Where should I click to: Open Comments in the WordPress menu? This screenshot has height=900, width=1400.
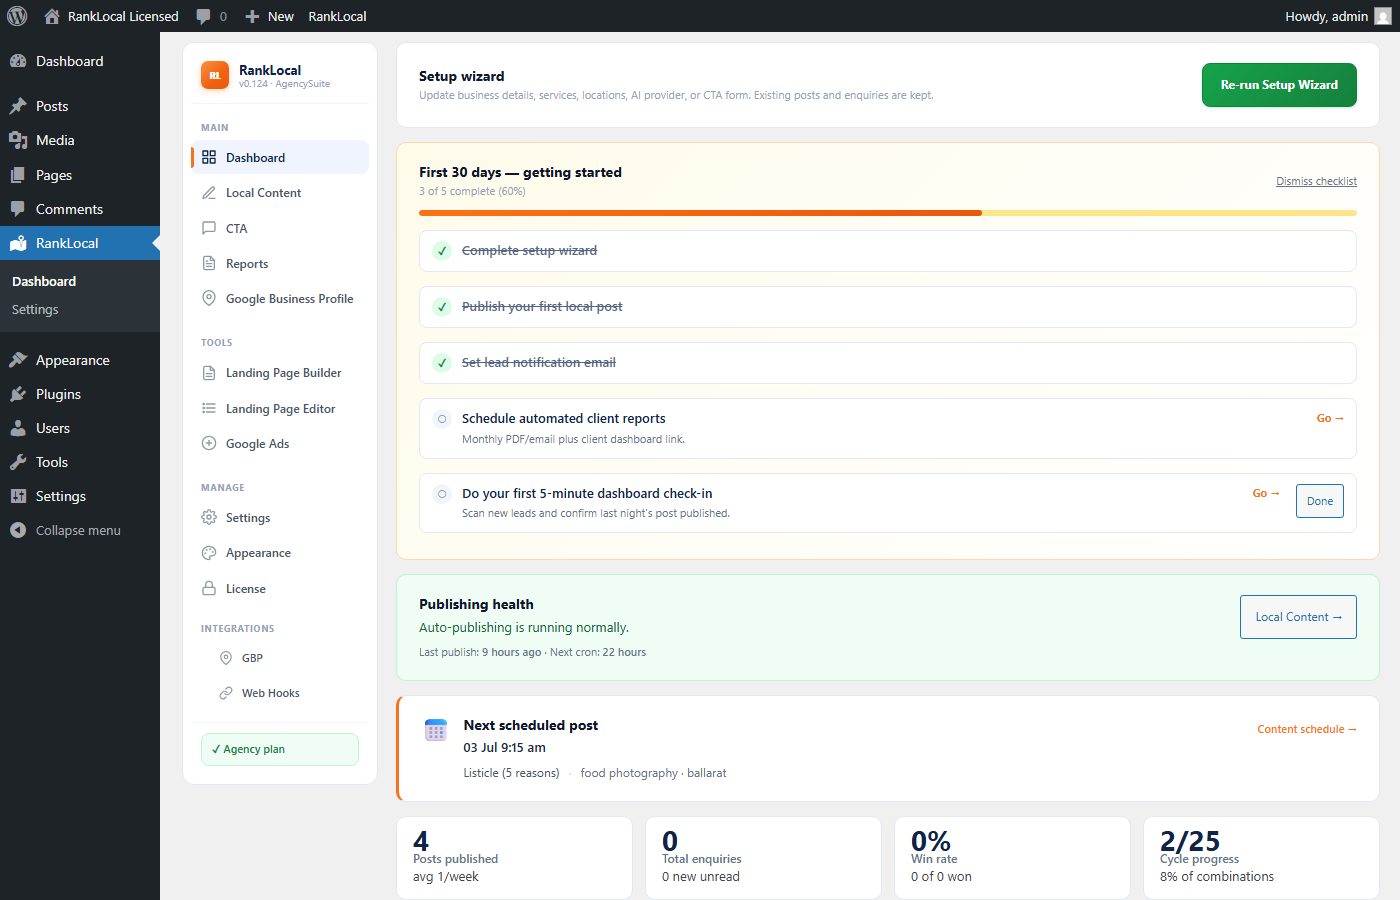click(80, 209)
